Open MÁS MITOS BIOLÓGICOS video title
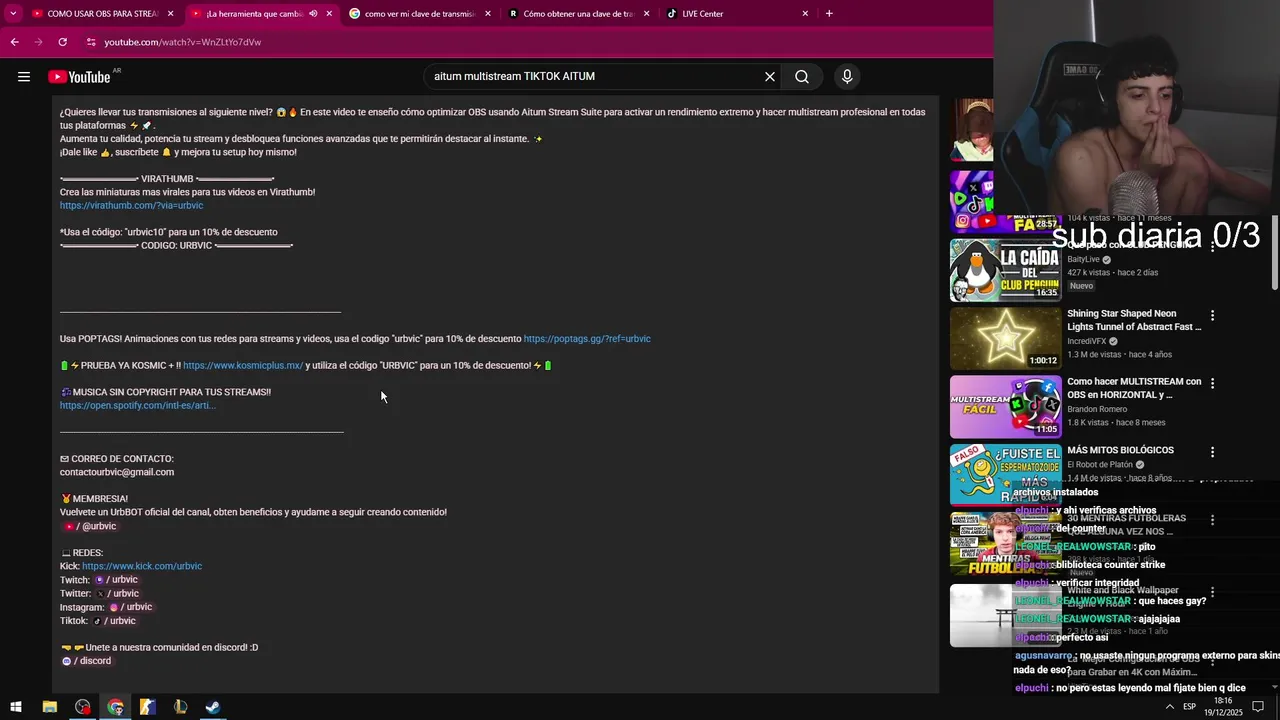The width and height of the screenshot is (1280, 720). [x=1120, y=450]
